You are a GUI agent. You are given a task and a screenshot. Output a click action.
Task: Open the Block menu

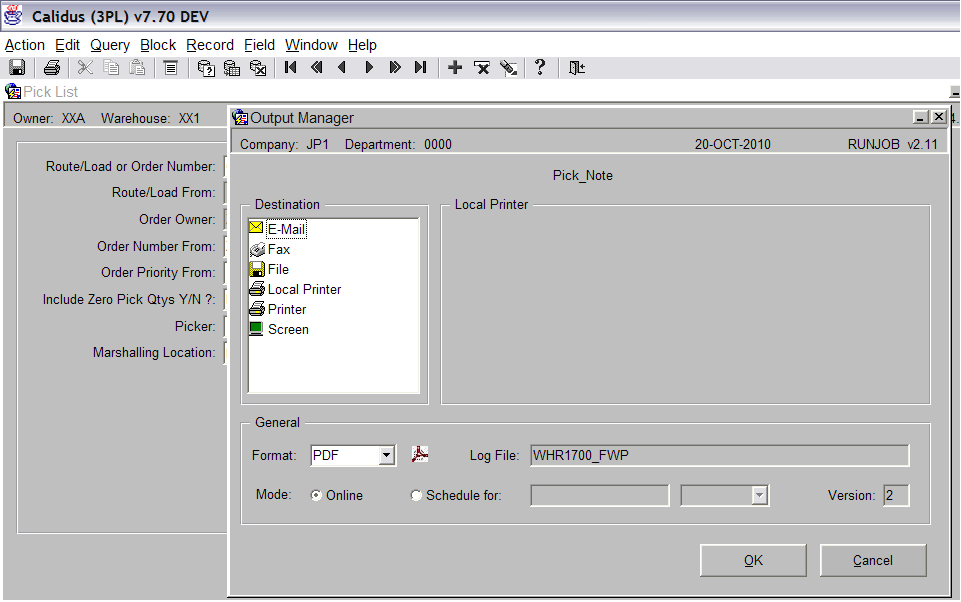point(158,45)
